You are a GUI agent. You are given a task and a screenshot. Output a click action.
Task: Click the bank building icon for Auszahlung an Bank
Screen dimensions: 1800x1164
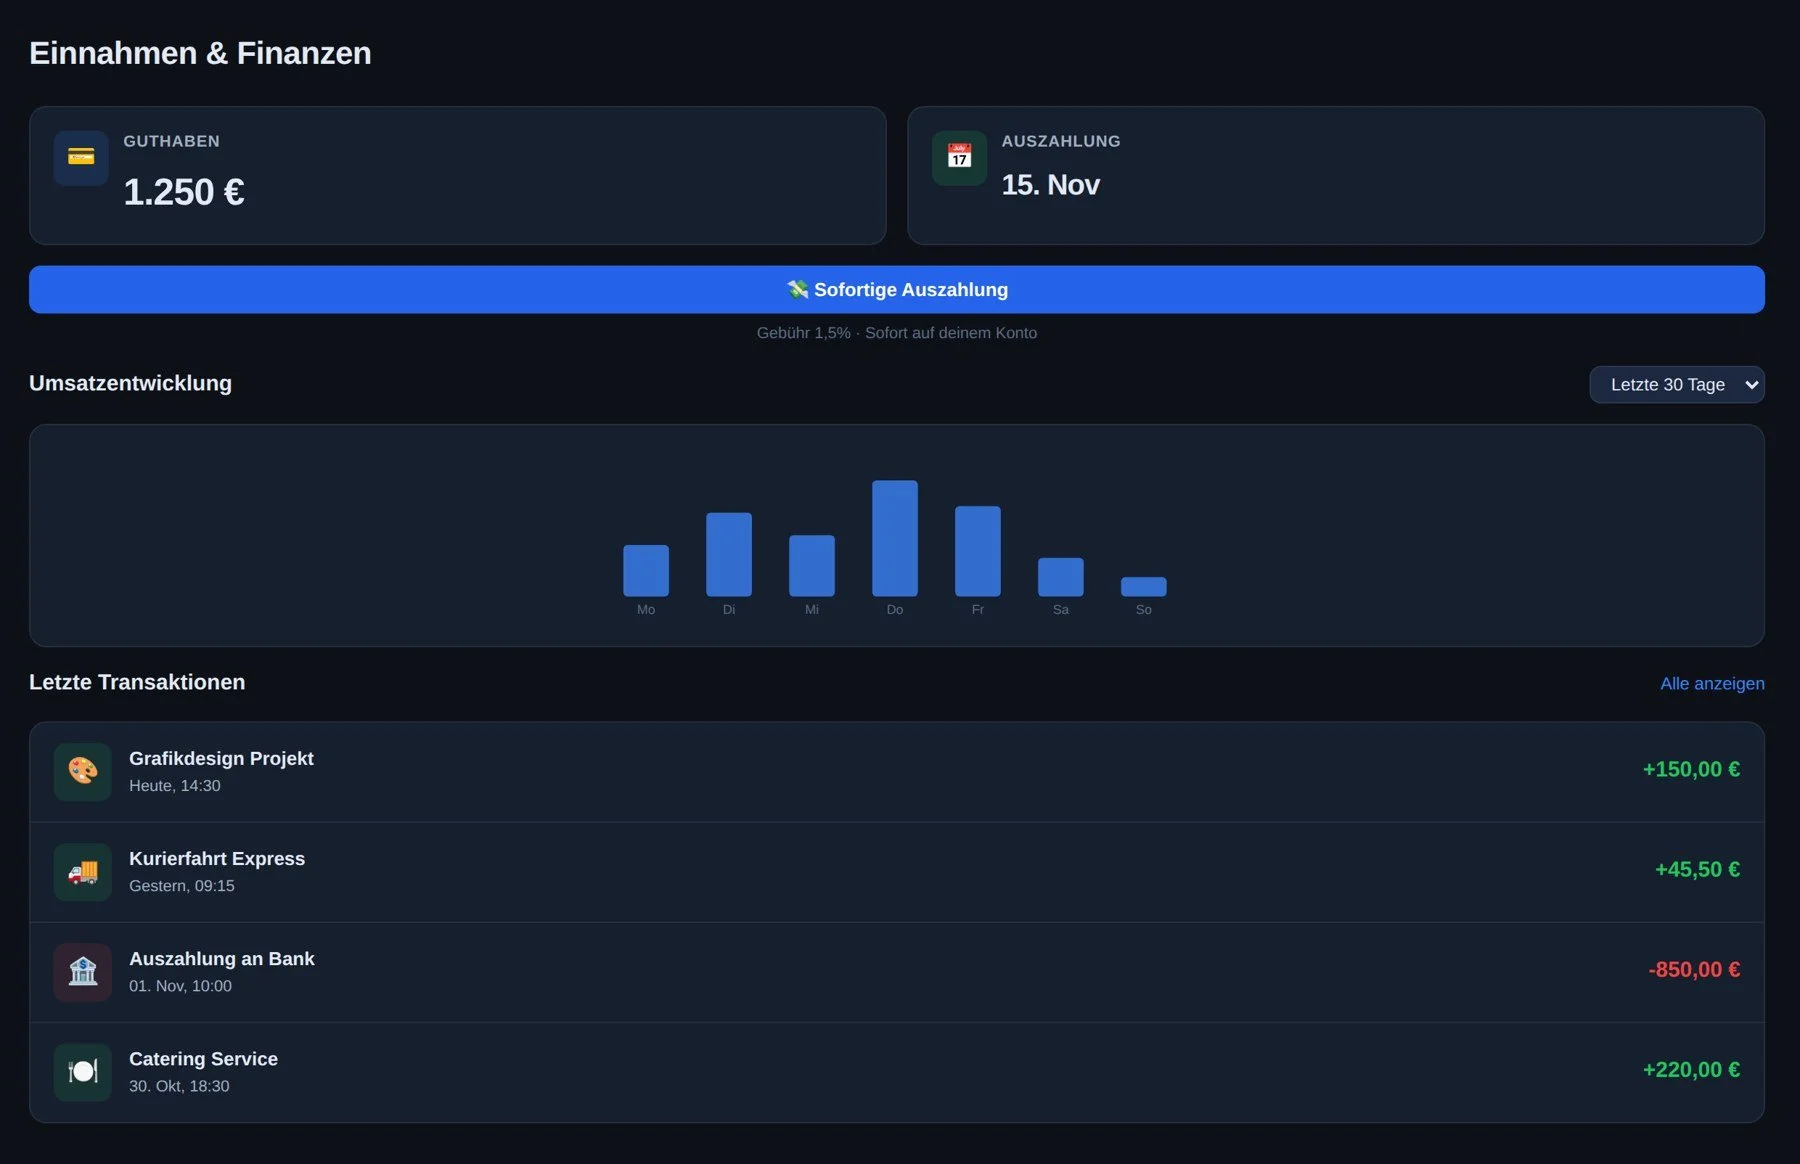coord(82,971)
